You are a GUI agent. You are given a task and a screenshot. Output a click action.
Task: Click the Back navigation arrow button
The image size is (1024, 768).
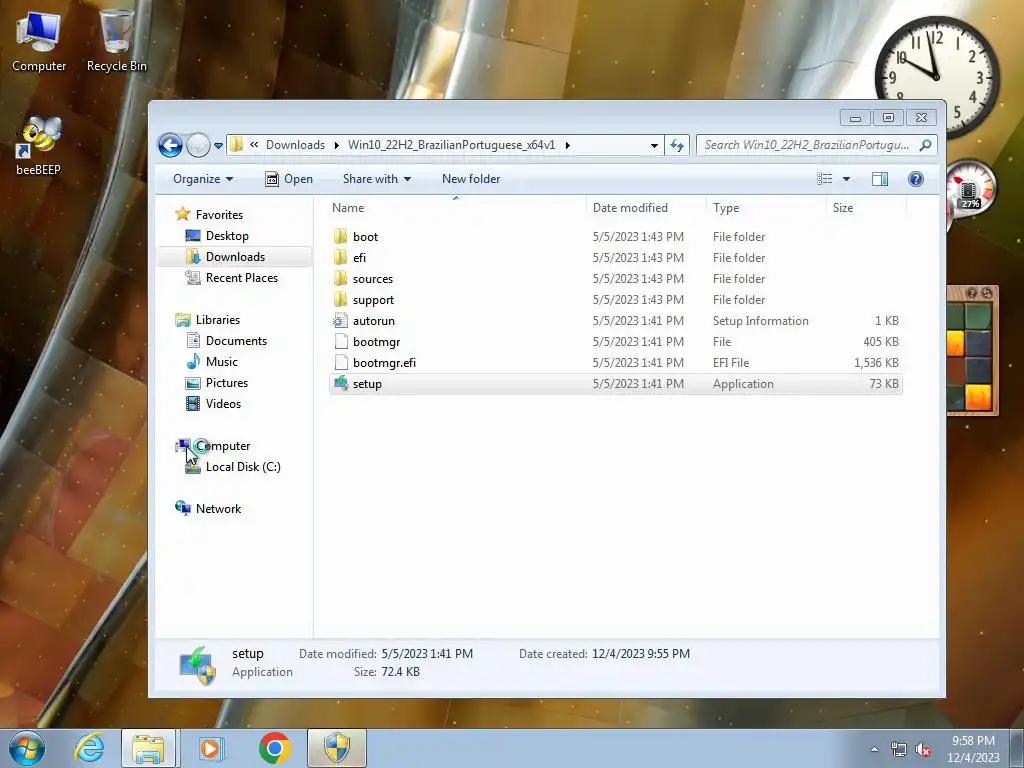(x=170, y=145)
